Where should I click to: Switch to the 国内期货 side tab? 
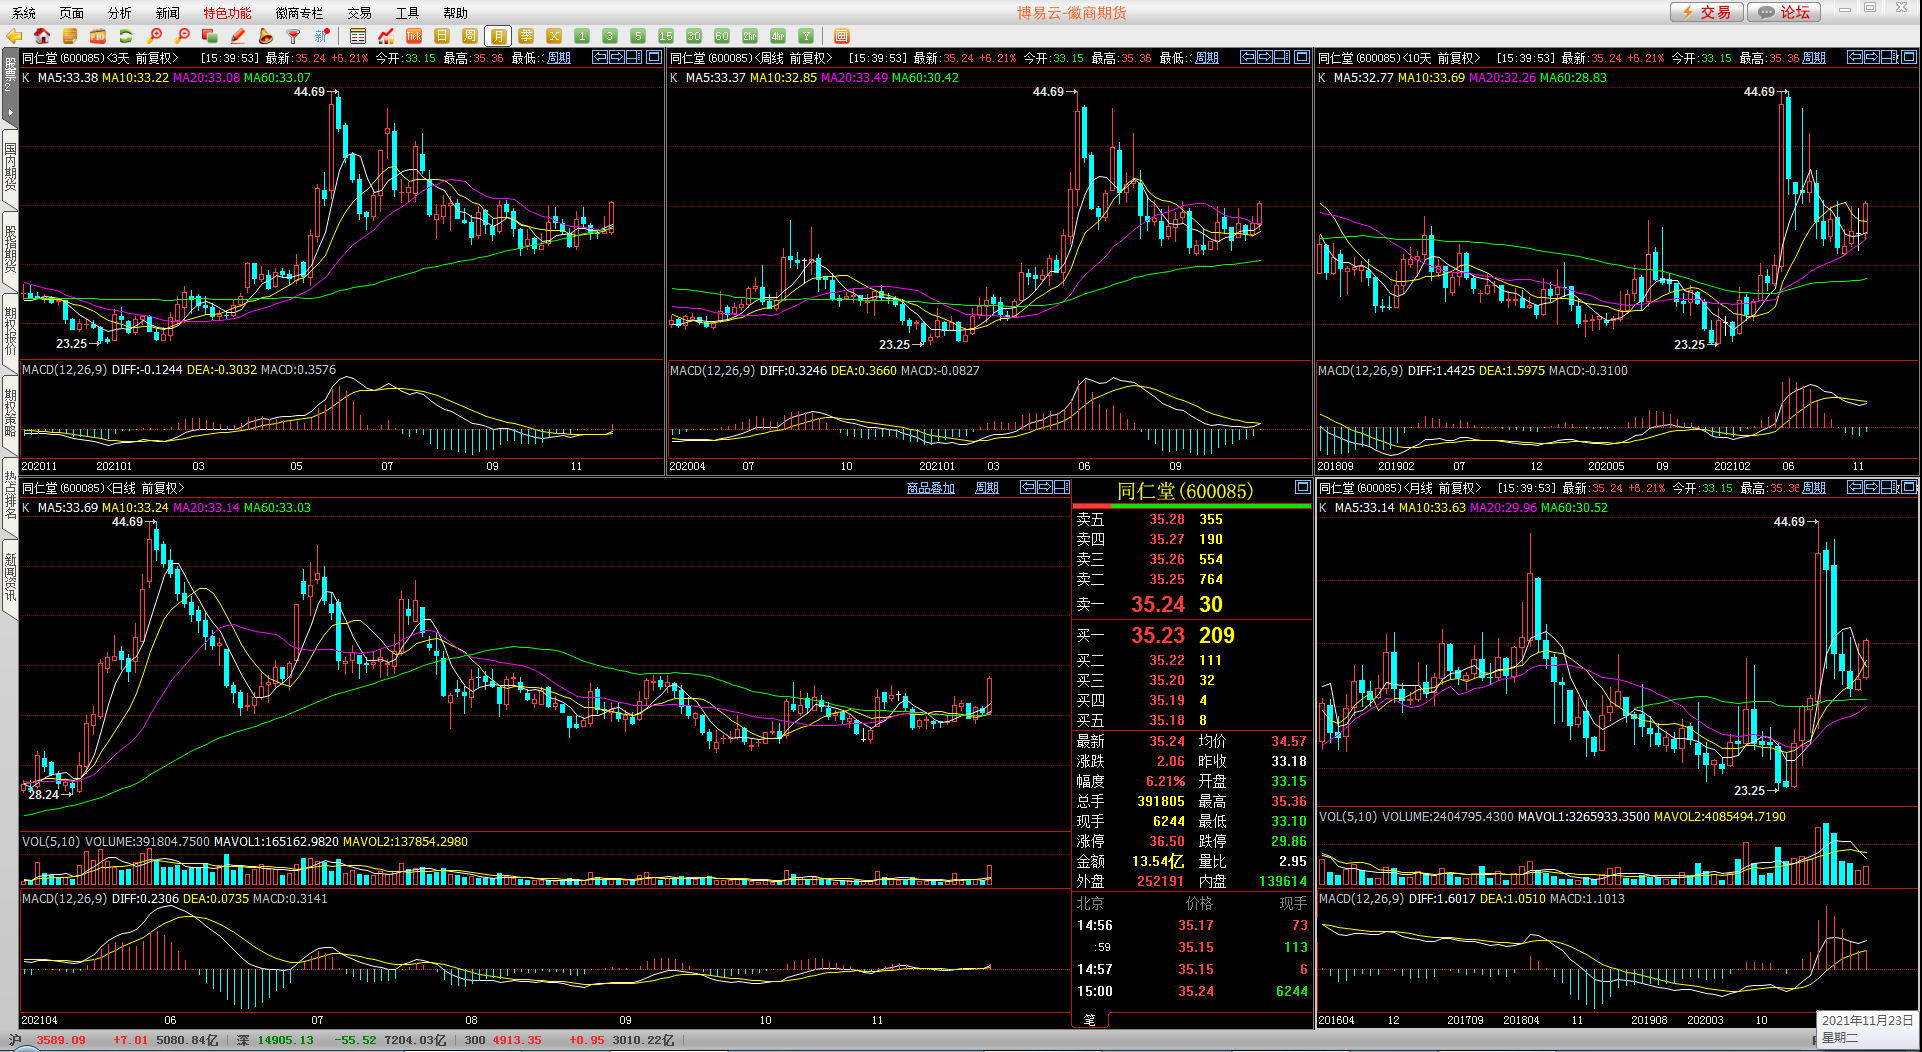(x=10, y=167)
